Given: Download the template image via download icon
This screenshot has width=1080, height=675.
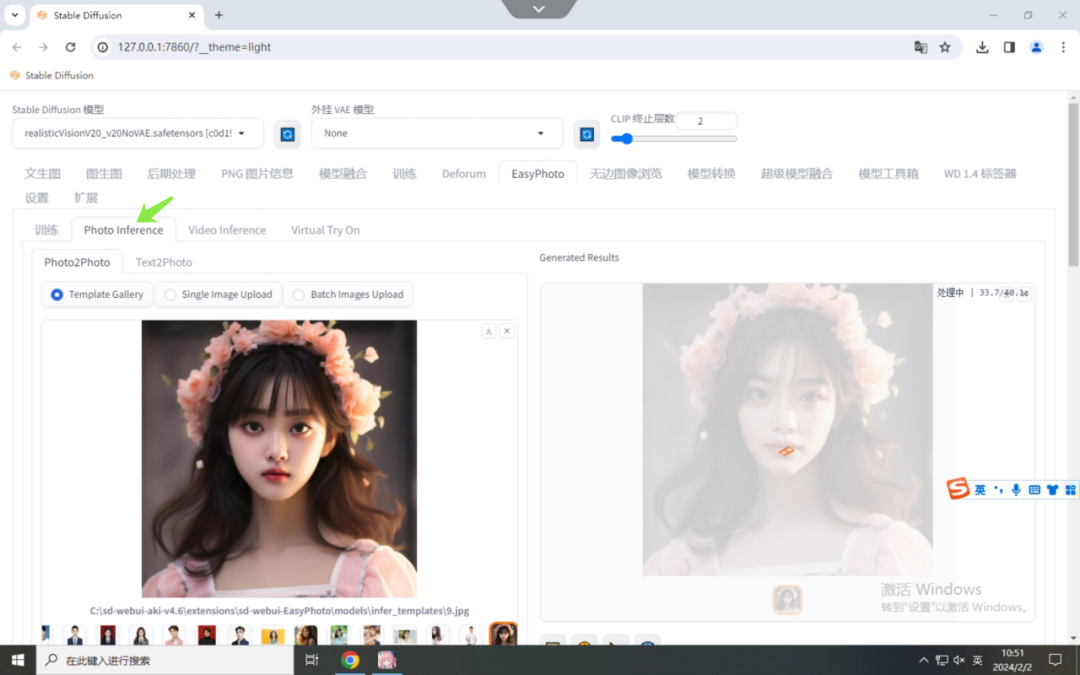Looking at the screenshot, I should pos(489,331).
